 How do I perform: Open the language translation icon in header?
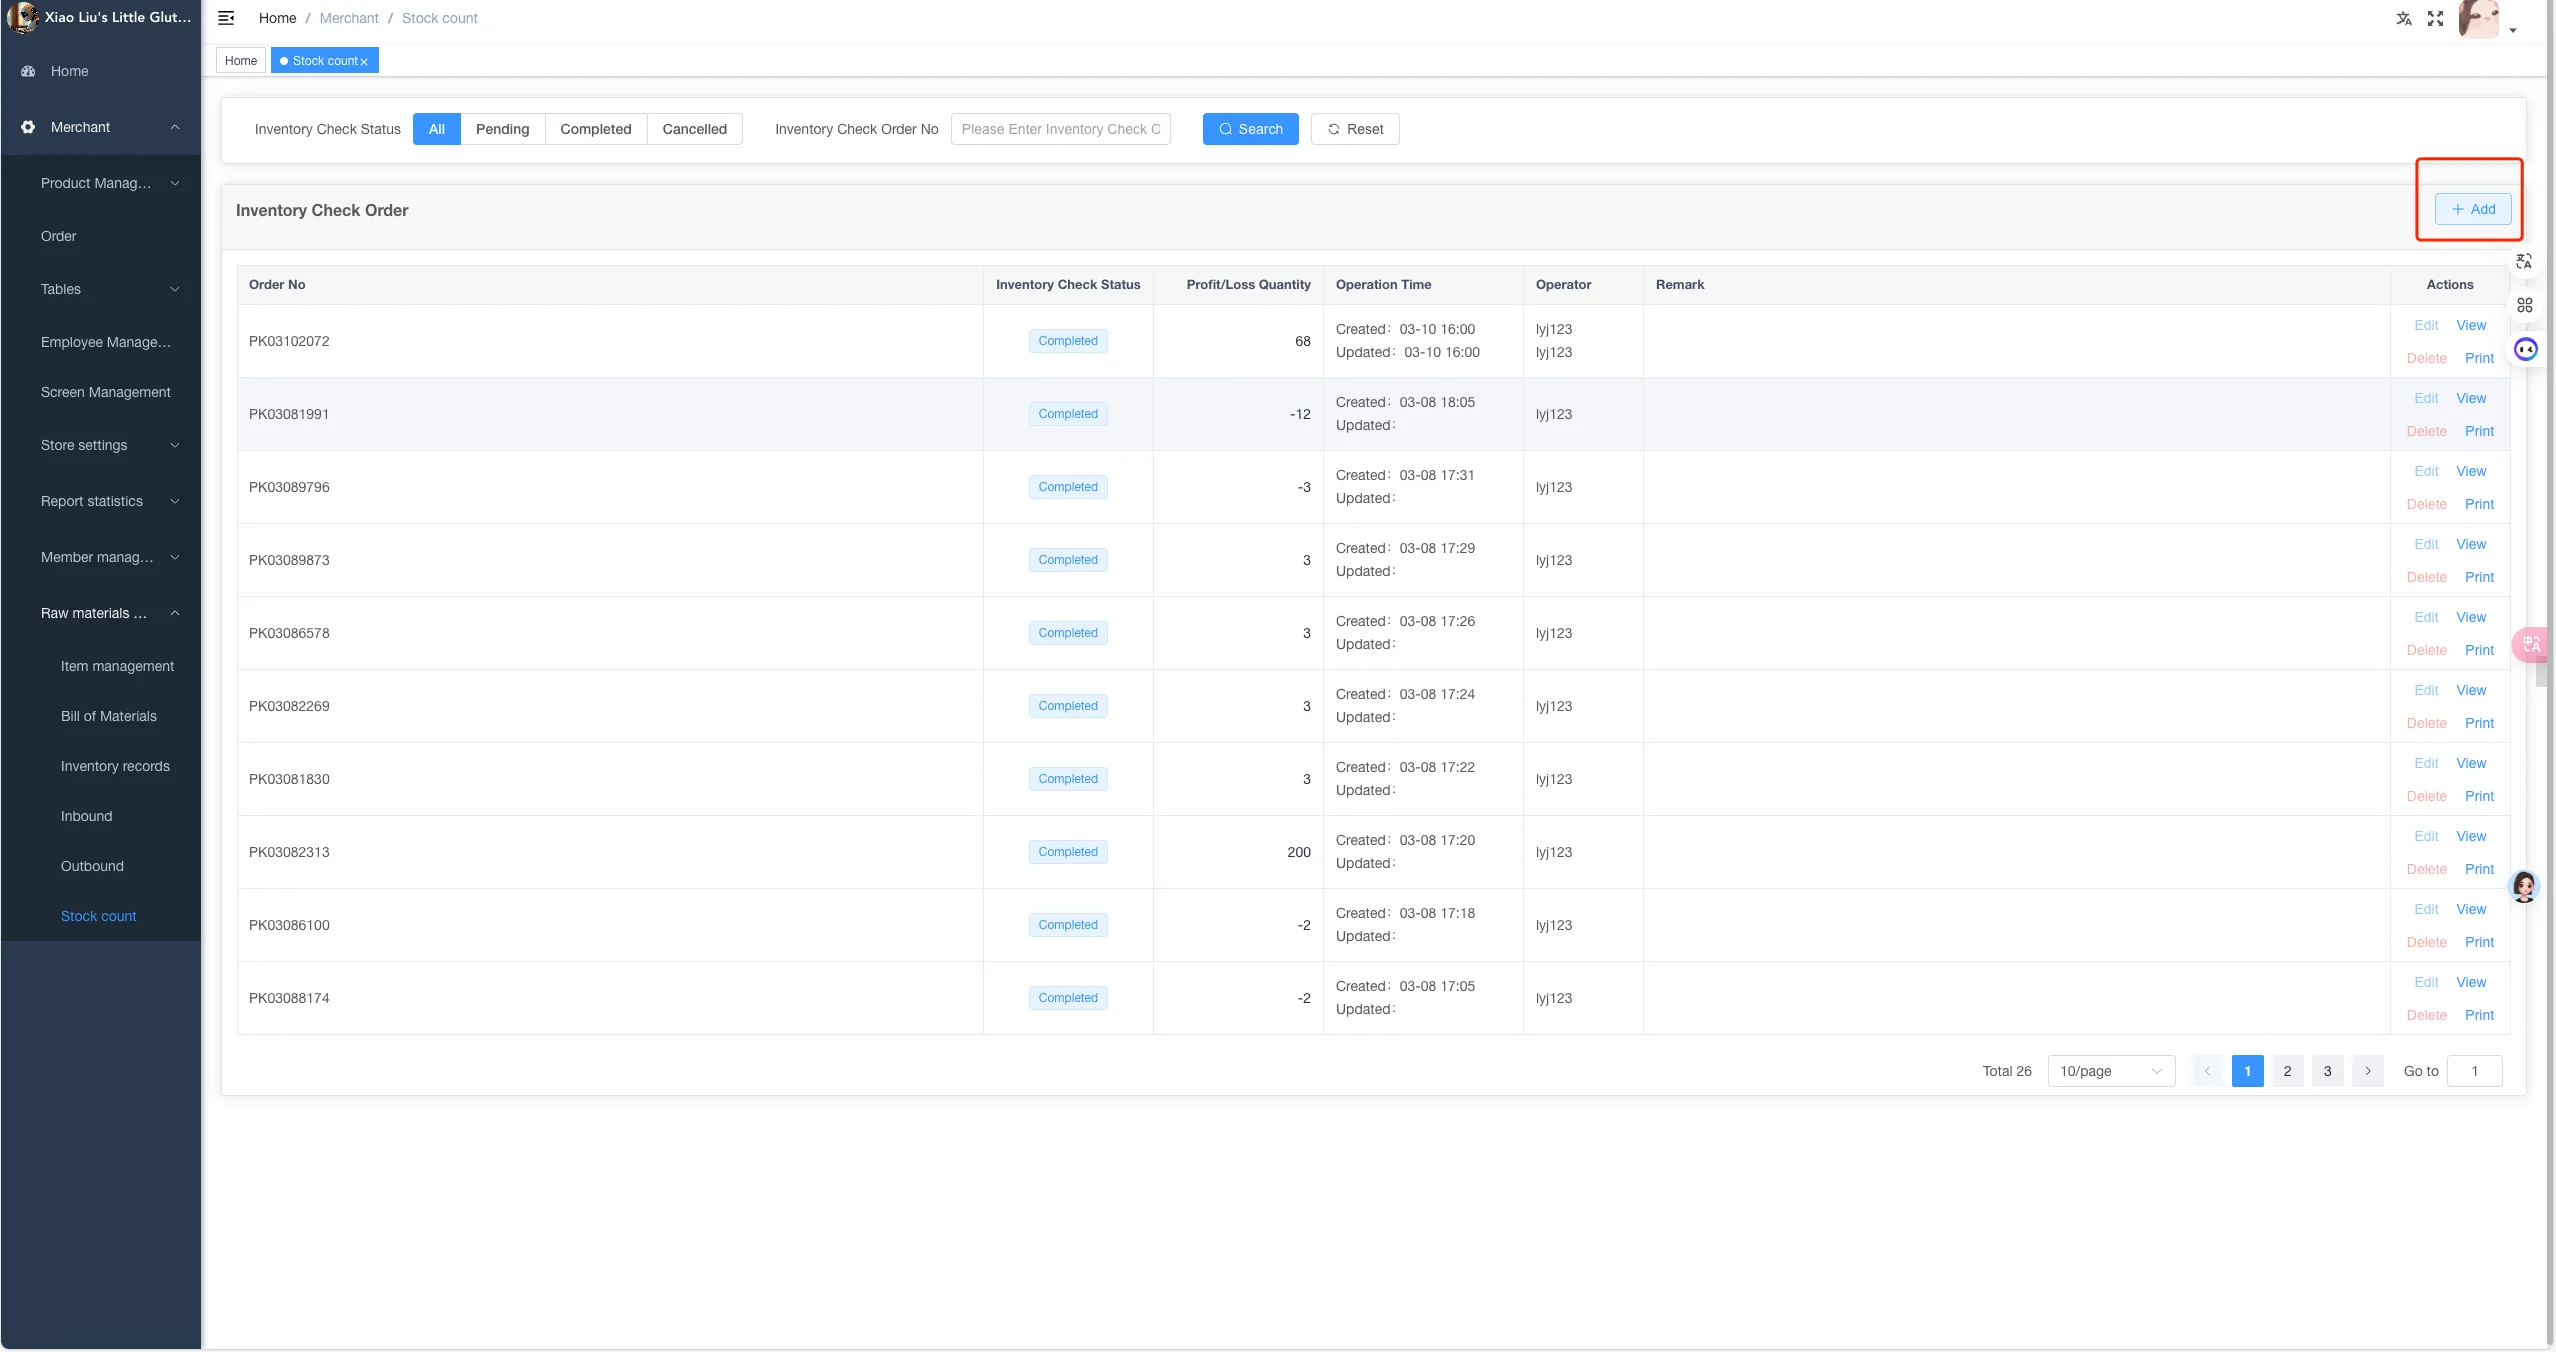click(x=2404, y=18)
